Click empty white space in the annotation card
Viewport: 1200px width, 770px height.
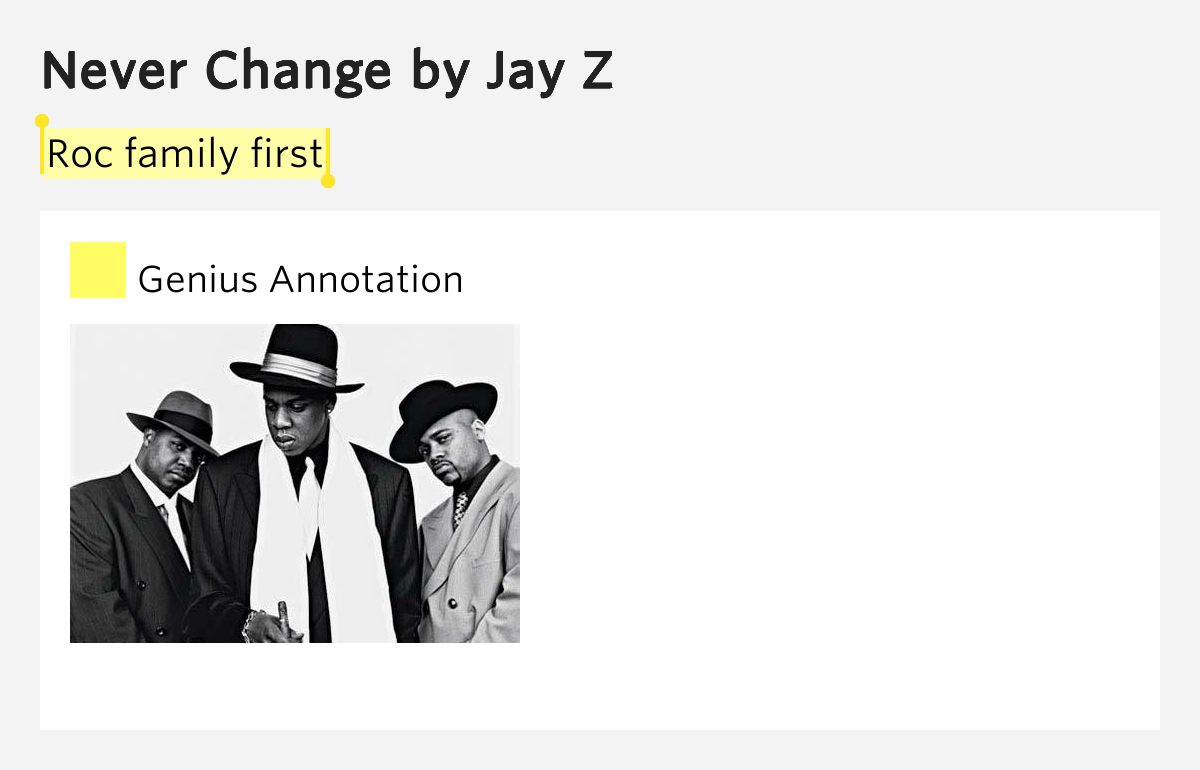pyautogui.click(x=840, y=480)
